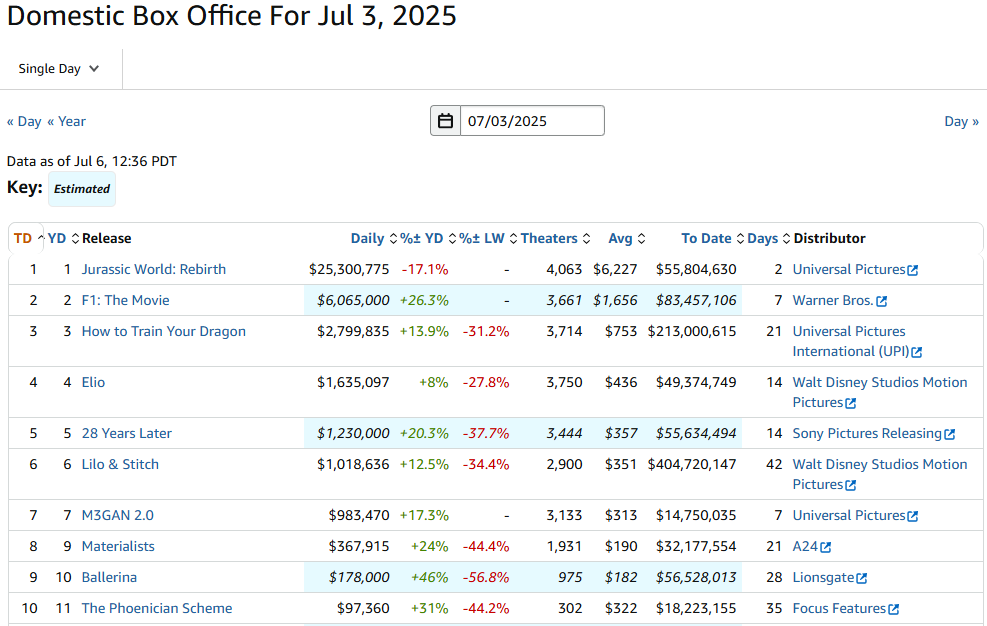
Task: Sort by %± YD column
Action: (427, 239)
